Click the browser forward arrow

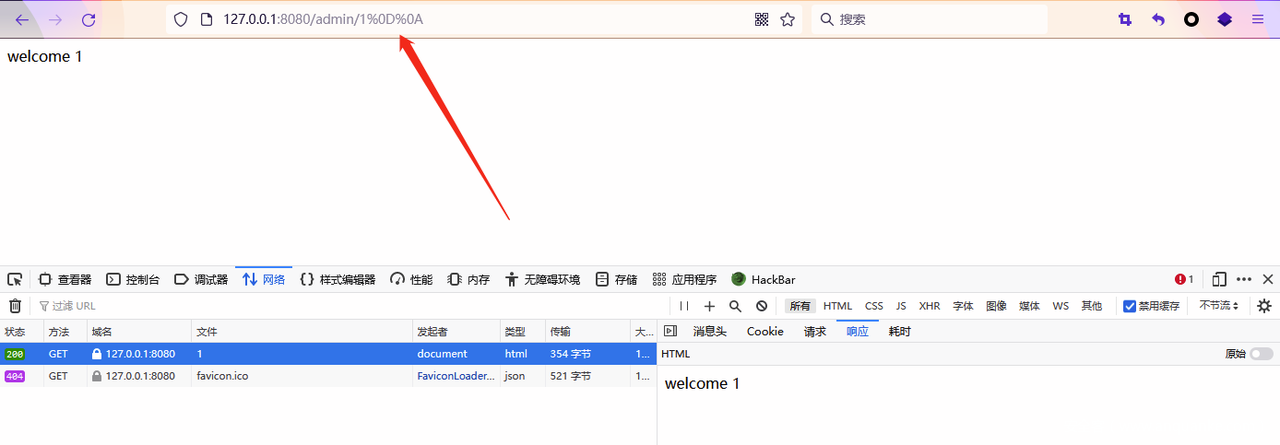(55, 19)
